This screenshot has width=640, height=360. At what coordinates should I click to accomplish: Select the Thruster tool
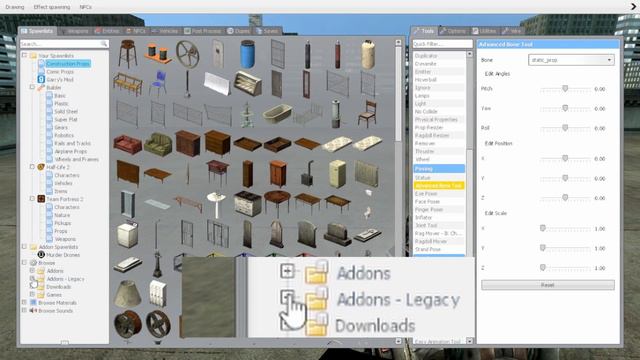(439, 151)
